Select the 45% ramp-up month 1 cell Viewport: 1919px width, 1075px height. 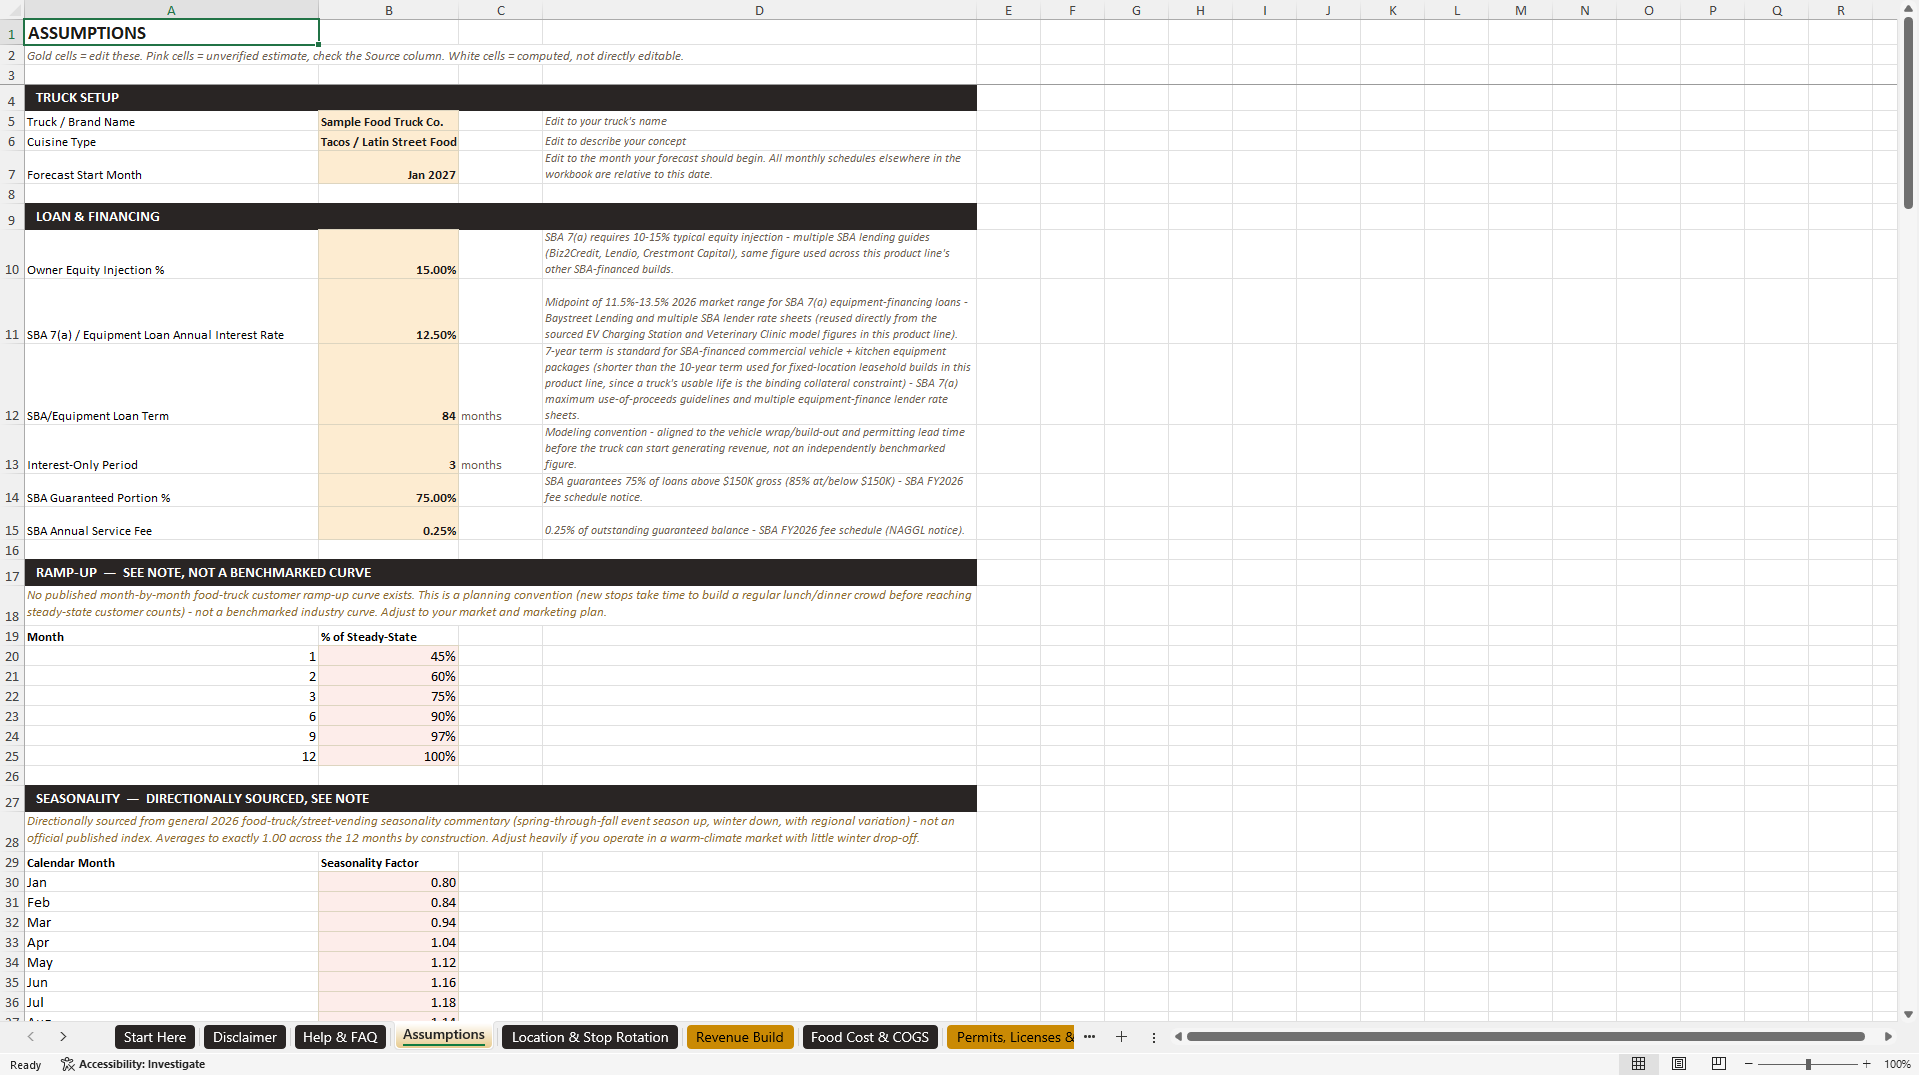pos(388,656)
